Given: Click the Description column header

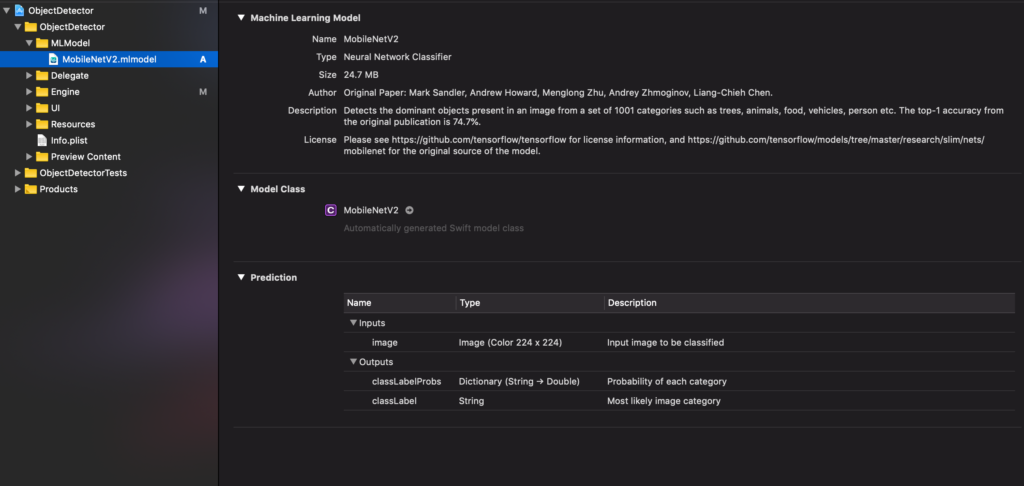Looking at the screenshot, I should point(809,303).
